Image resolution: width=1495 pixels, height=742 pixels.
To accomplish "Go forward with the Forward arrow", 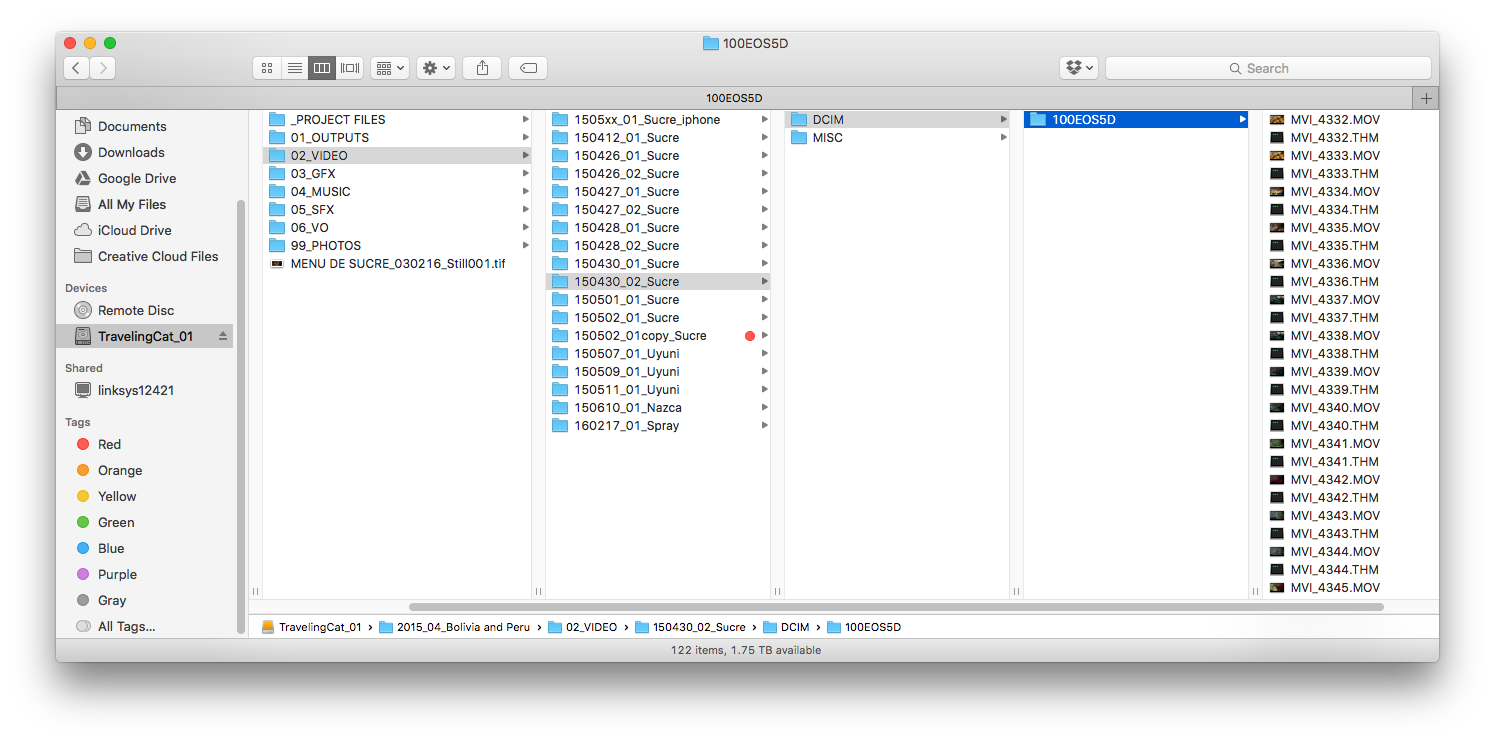I will tap(103, 68).
